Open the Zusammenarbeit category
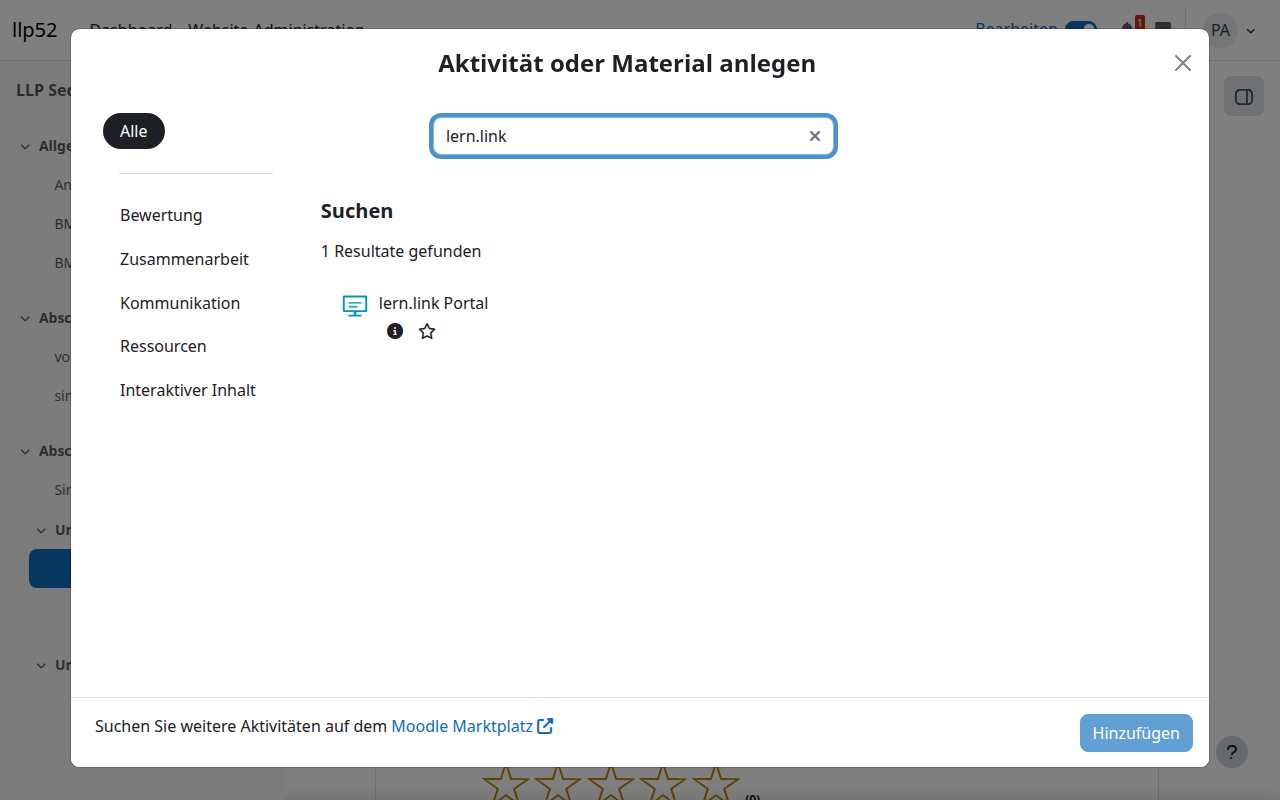This screenshot has height=800, width=1280. click(x=184, y=259)
